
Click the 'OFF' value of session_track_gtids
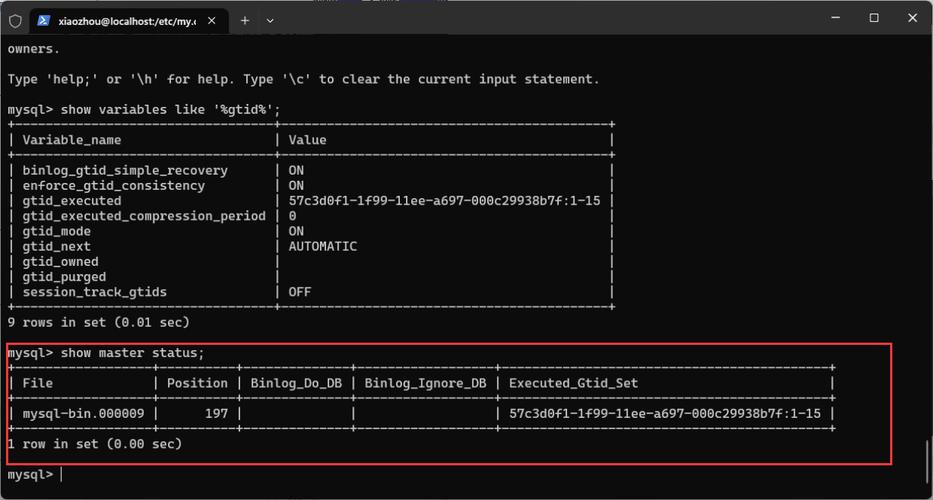point(300,292)
